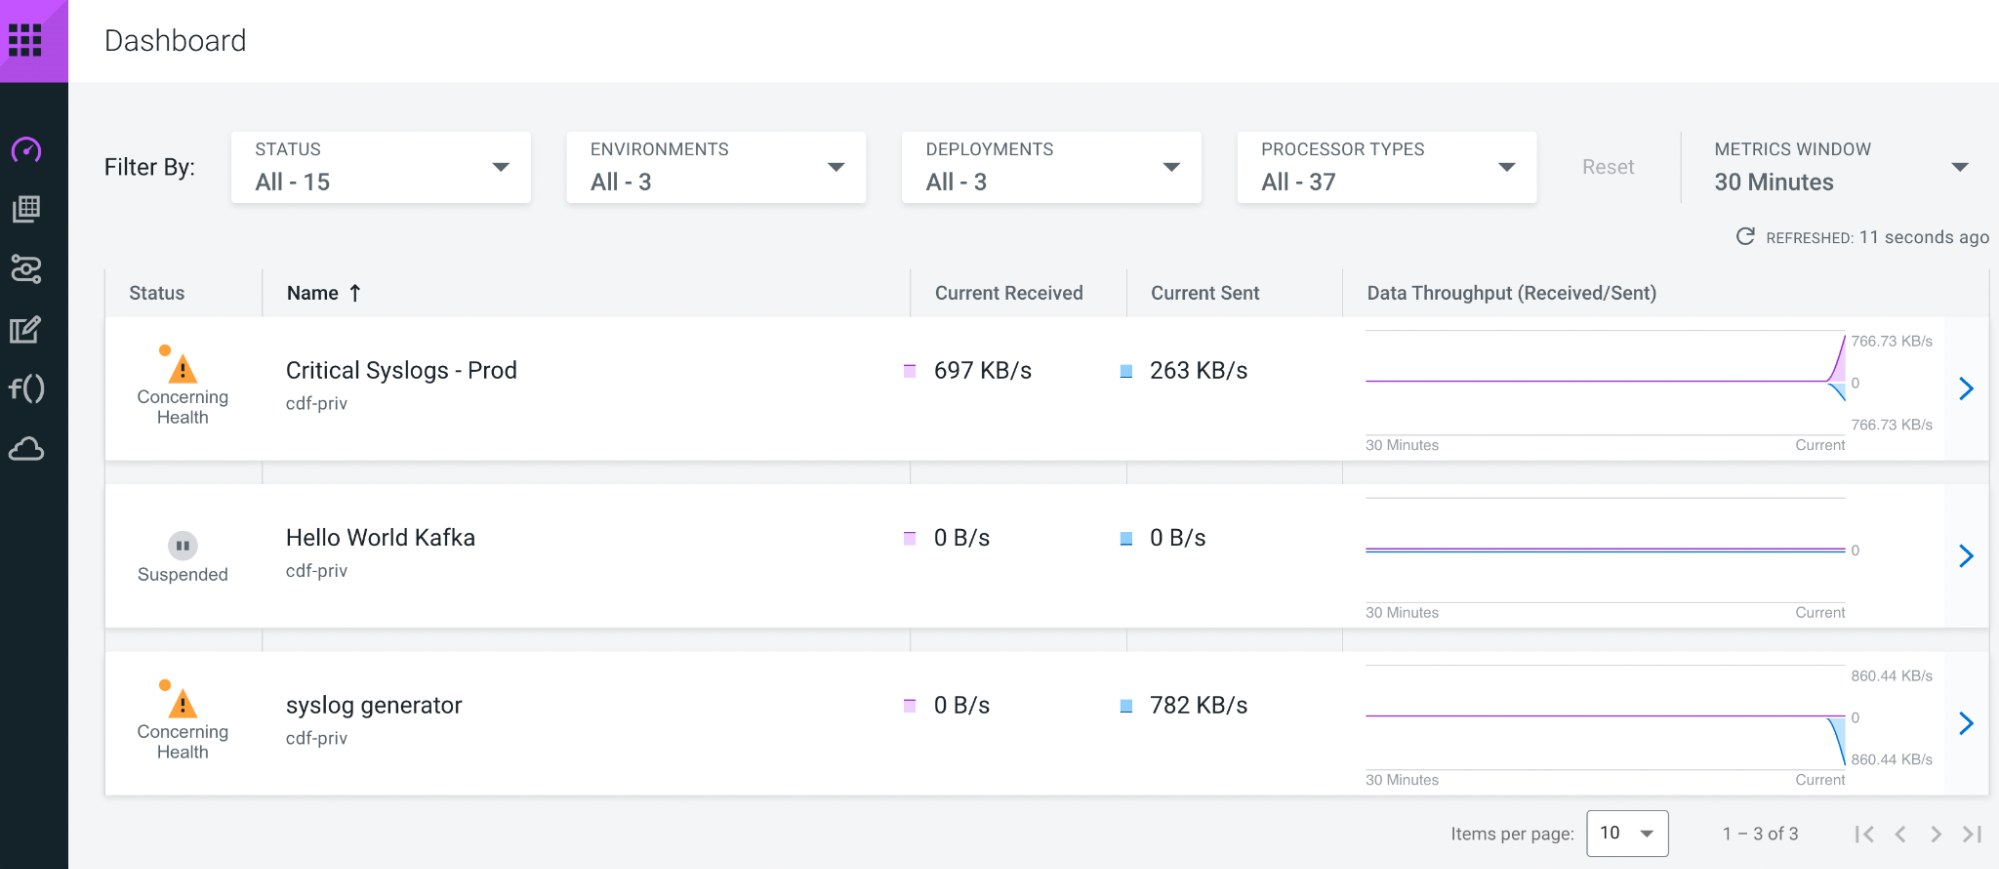Click throughput chart for Critical Syslogs - Prod
This screenshot has width=1999, height=869.
[x=1605, y=382]
